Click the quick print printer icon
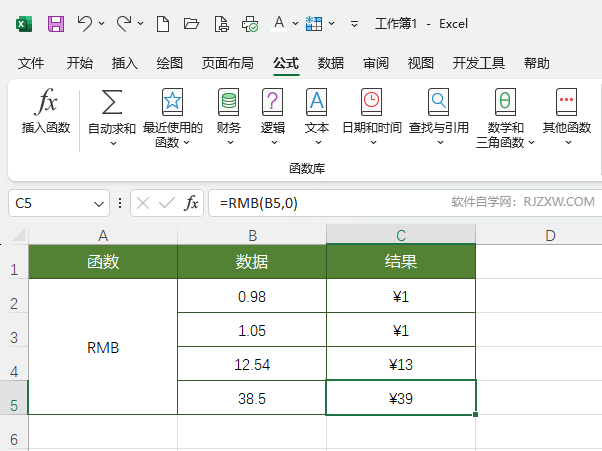Screen dimensions: 602x451 click(250, 24)
